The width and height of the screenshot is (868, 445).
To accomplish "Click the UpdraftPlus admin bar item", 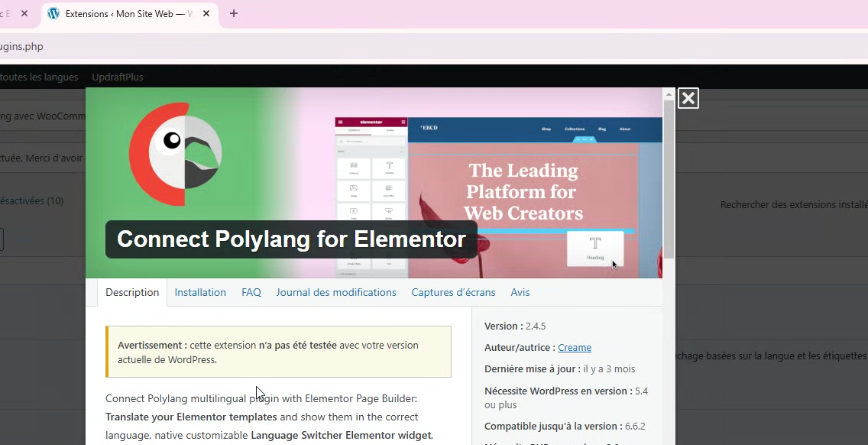I will [119, 76].
